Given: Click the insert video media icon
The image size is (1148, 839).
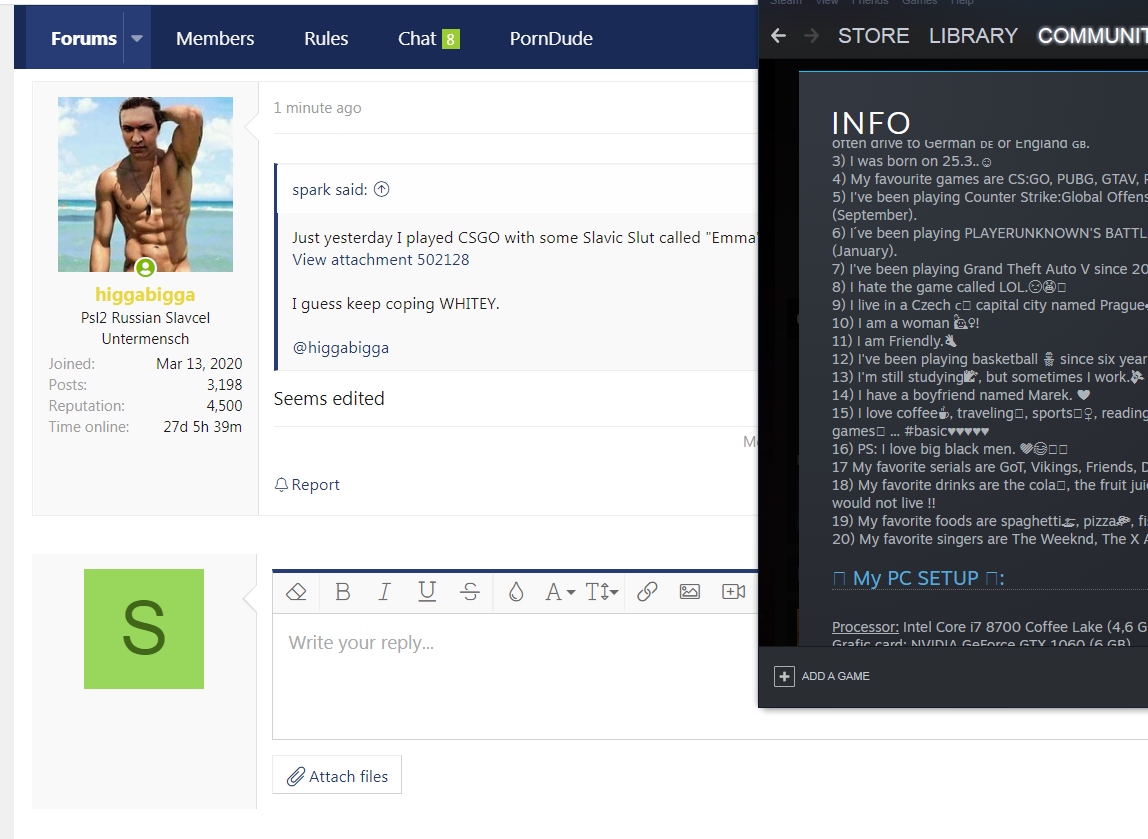Looking at the screenshot, I should [x=734, y=592].
